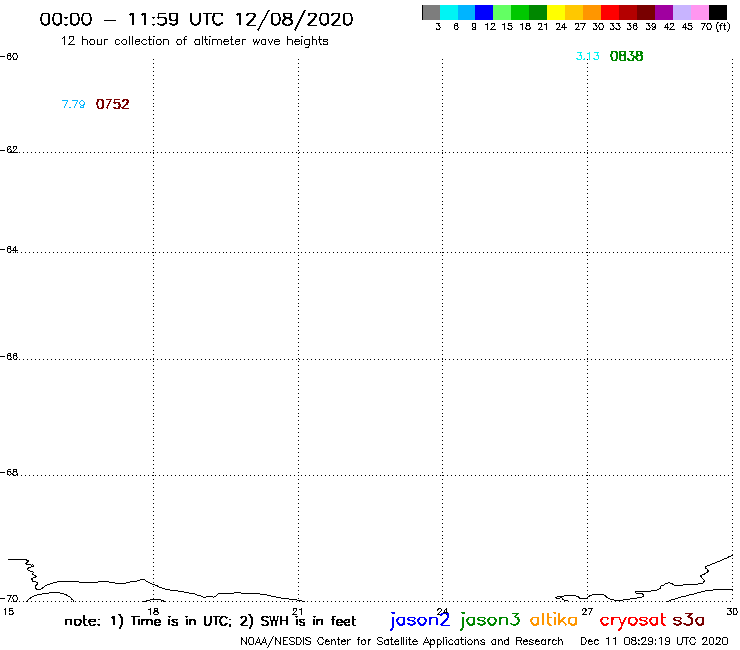Click the -60 latitude axis label
Image resolution: width=740 pixels, height=650 pixels.
coord(9,57)
